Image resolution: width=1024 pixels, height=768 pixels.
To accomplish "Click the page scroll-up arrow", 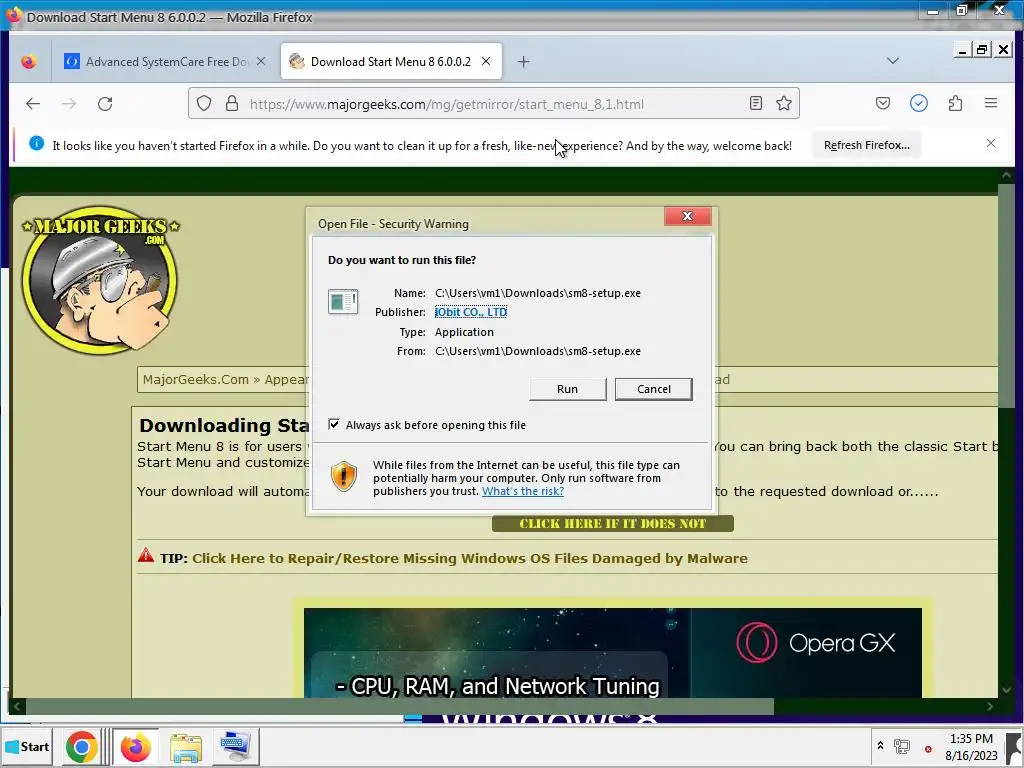I will point(1006,175).
